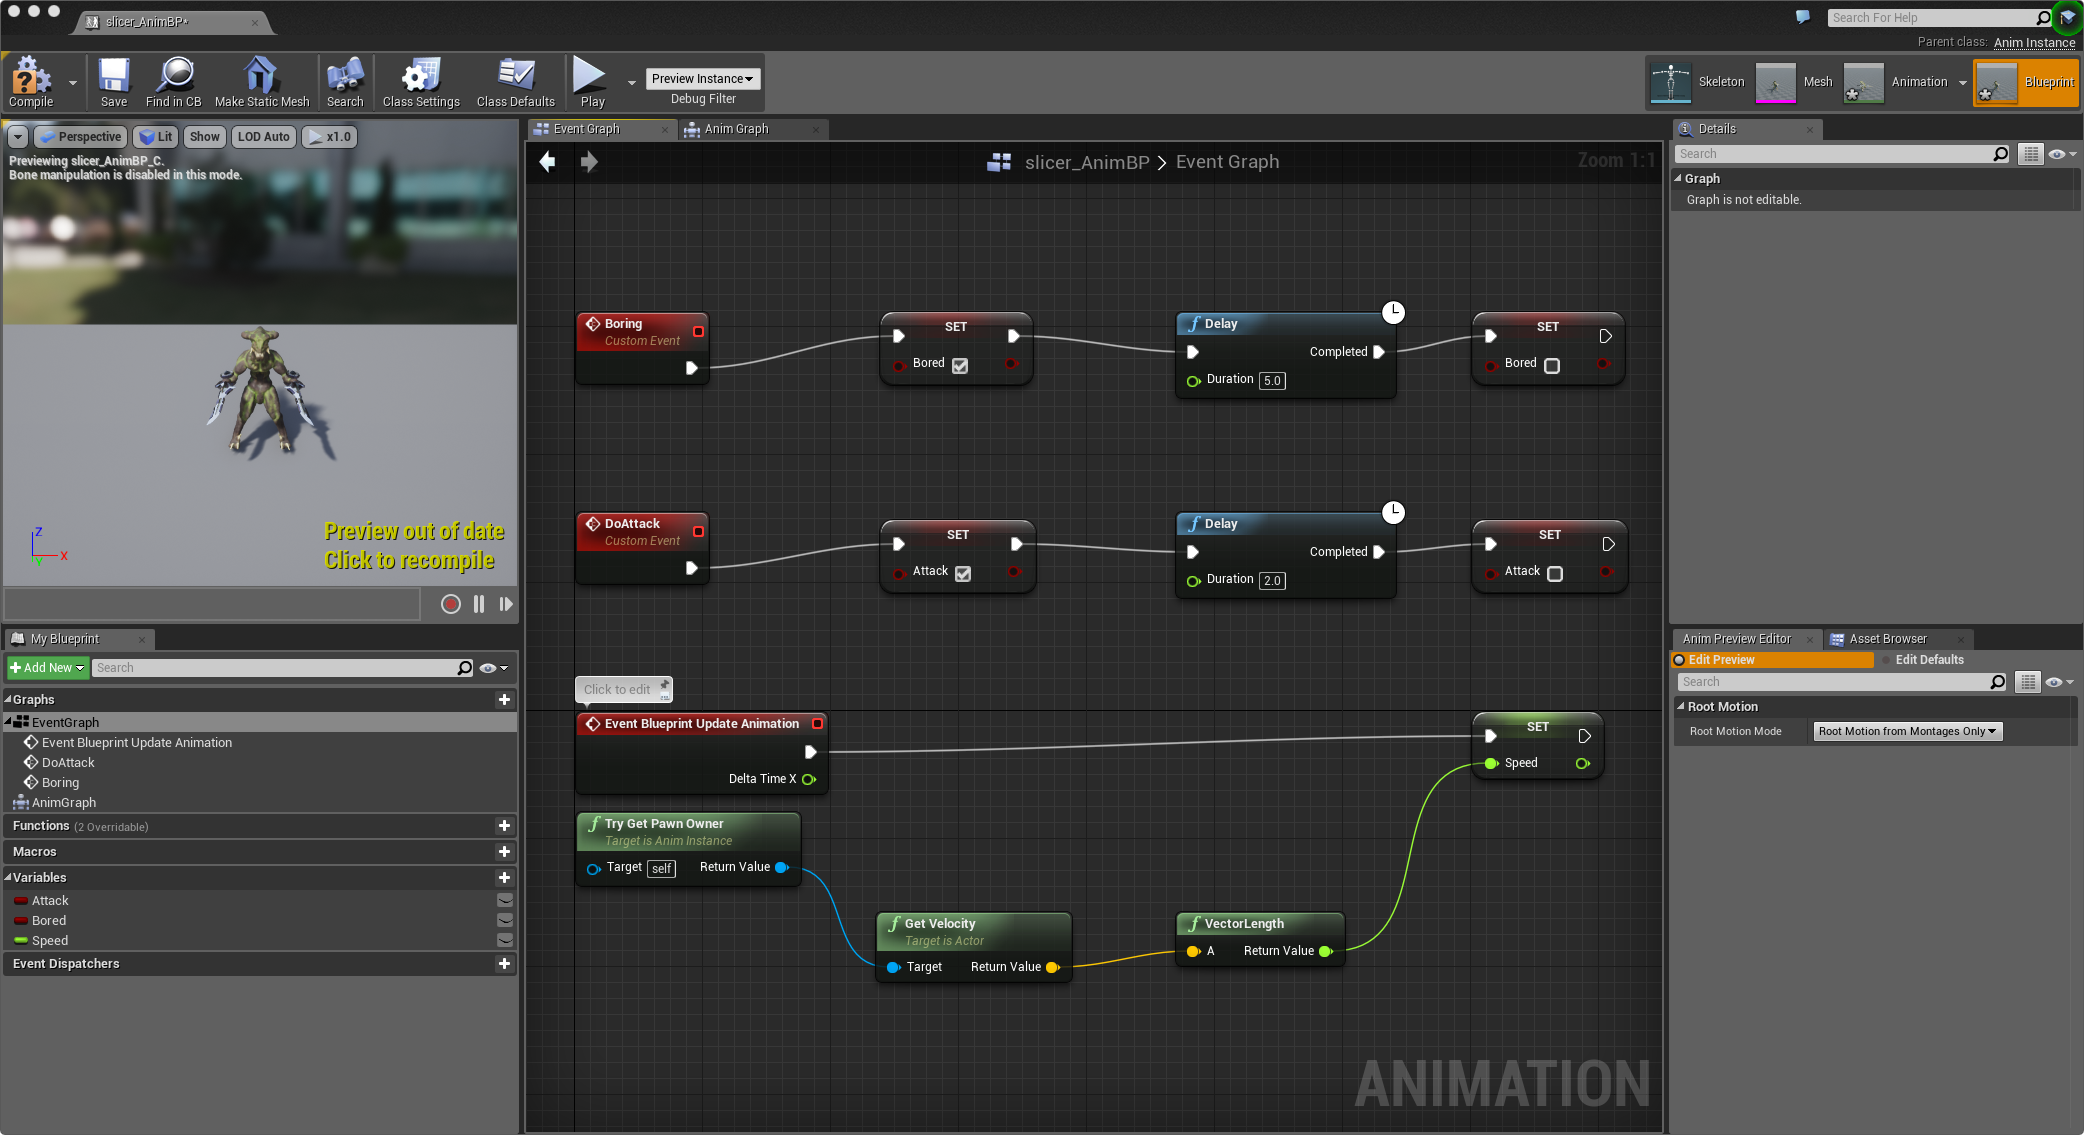Open the Perspective view dropdown
The height and width of the screenshot is (1135, 2084).
[80, 136]
